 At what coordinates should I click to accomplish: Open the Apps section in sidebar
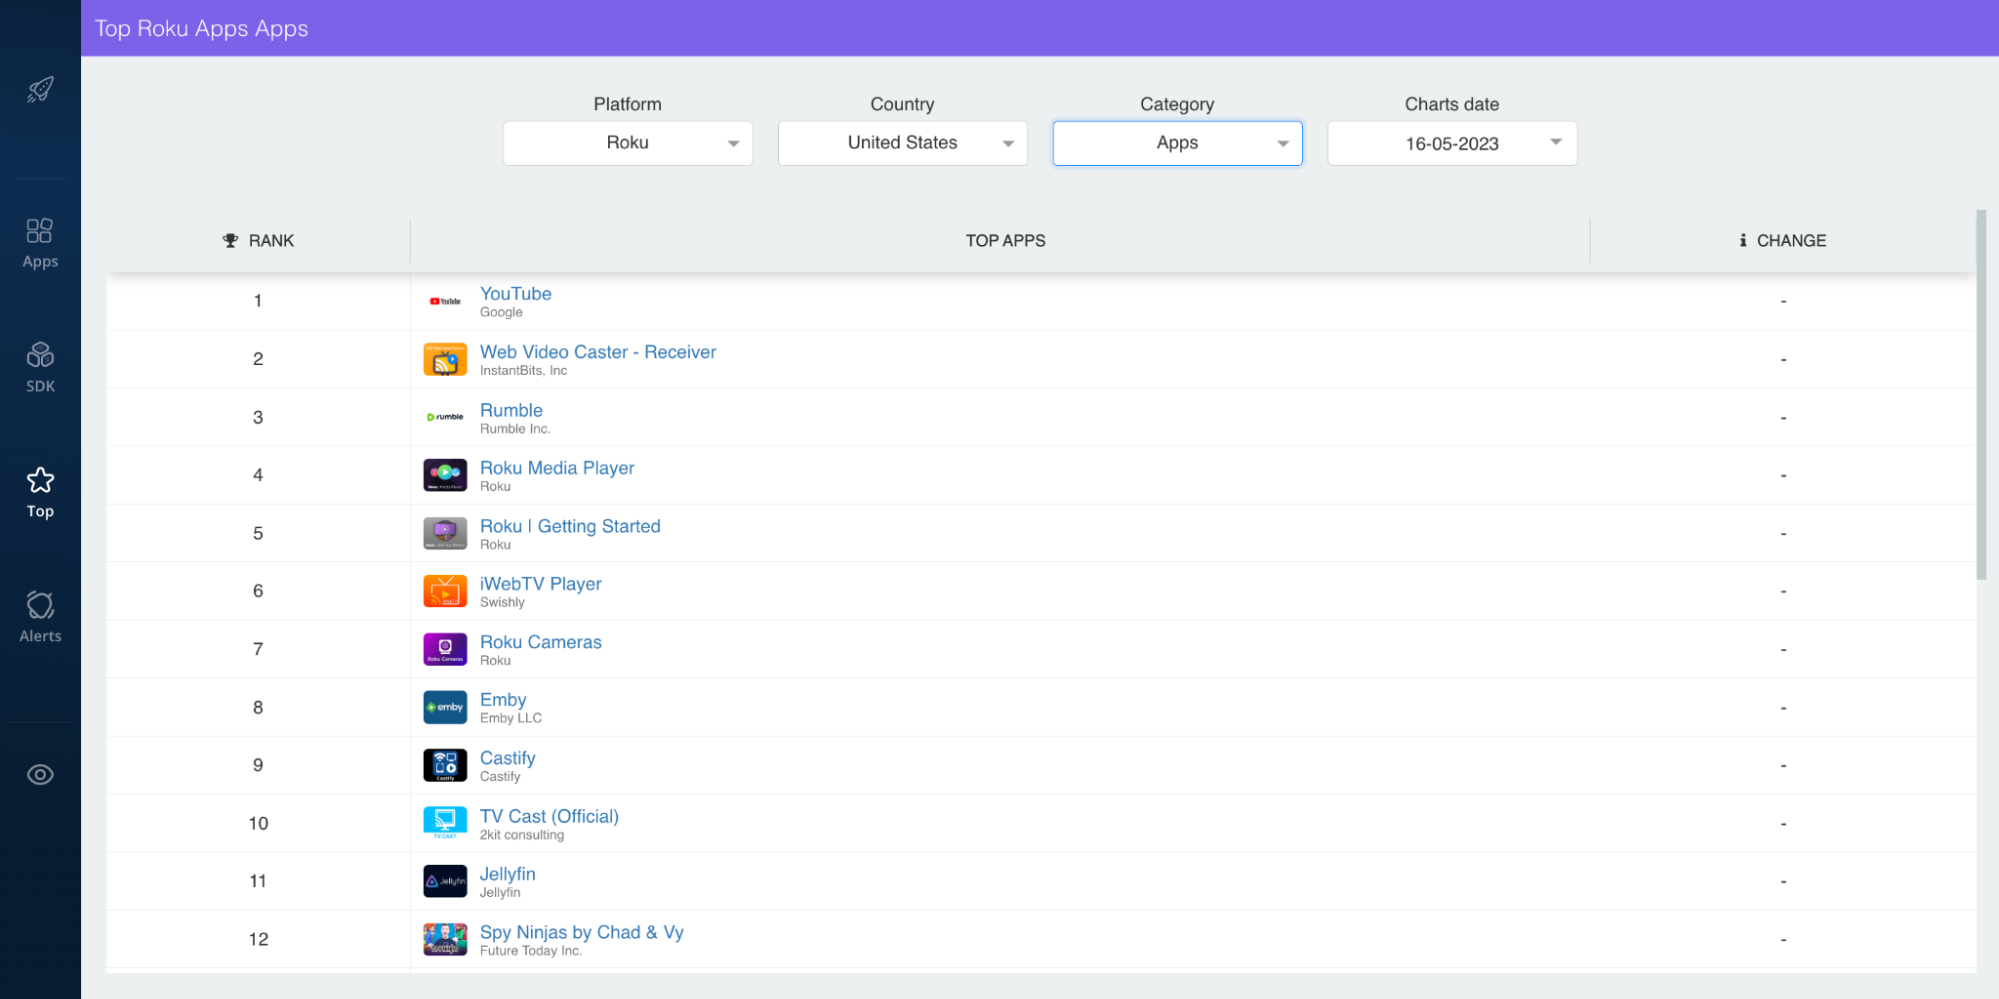[40, 243]
